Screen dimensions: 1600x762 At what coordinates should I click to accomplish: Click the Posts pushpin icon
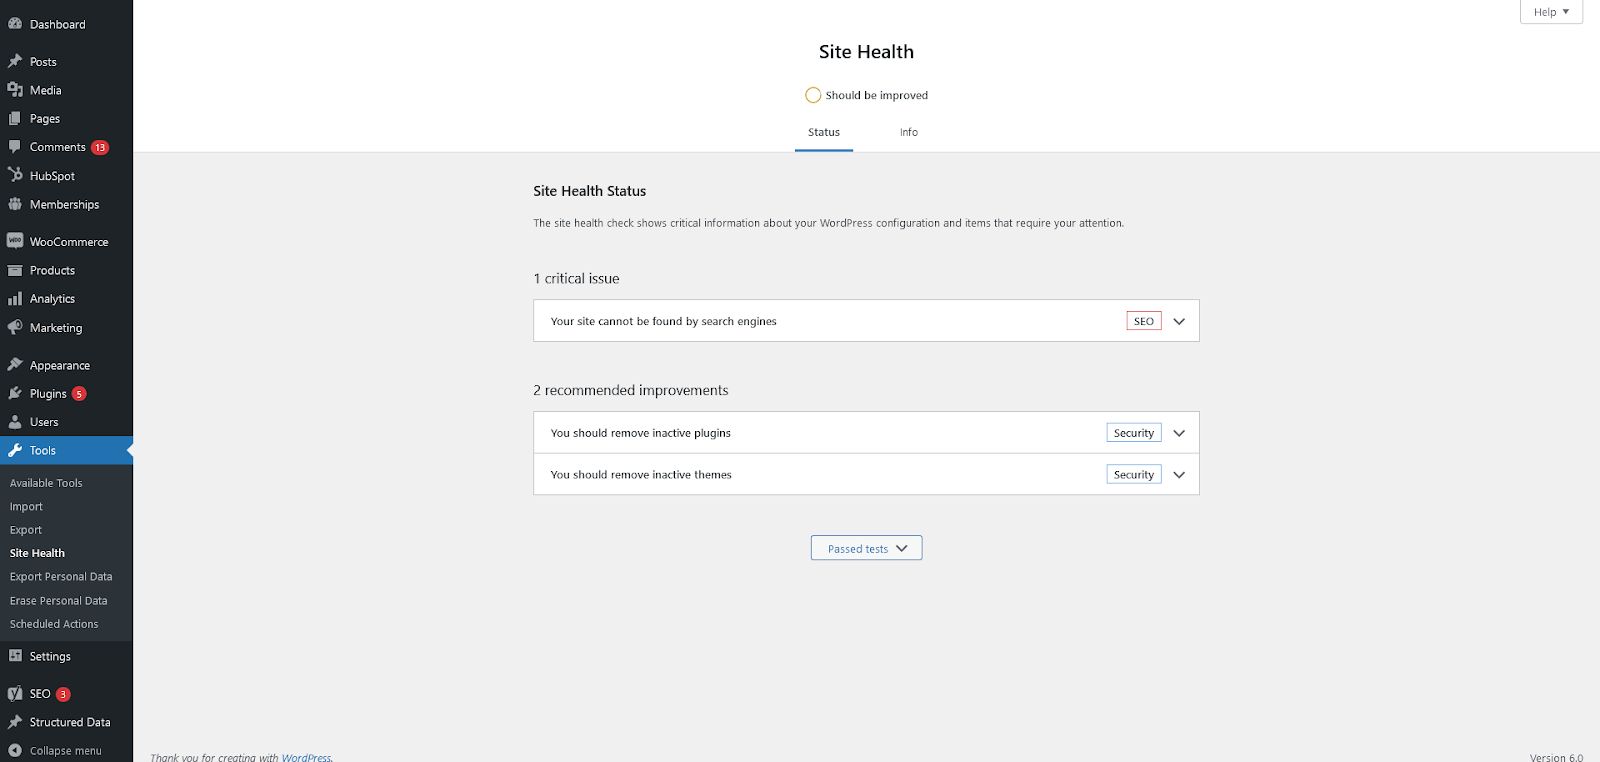(15, 61)
